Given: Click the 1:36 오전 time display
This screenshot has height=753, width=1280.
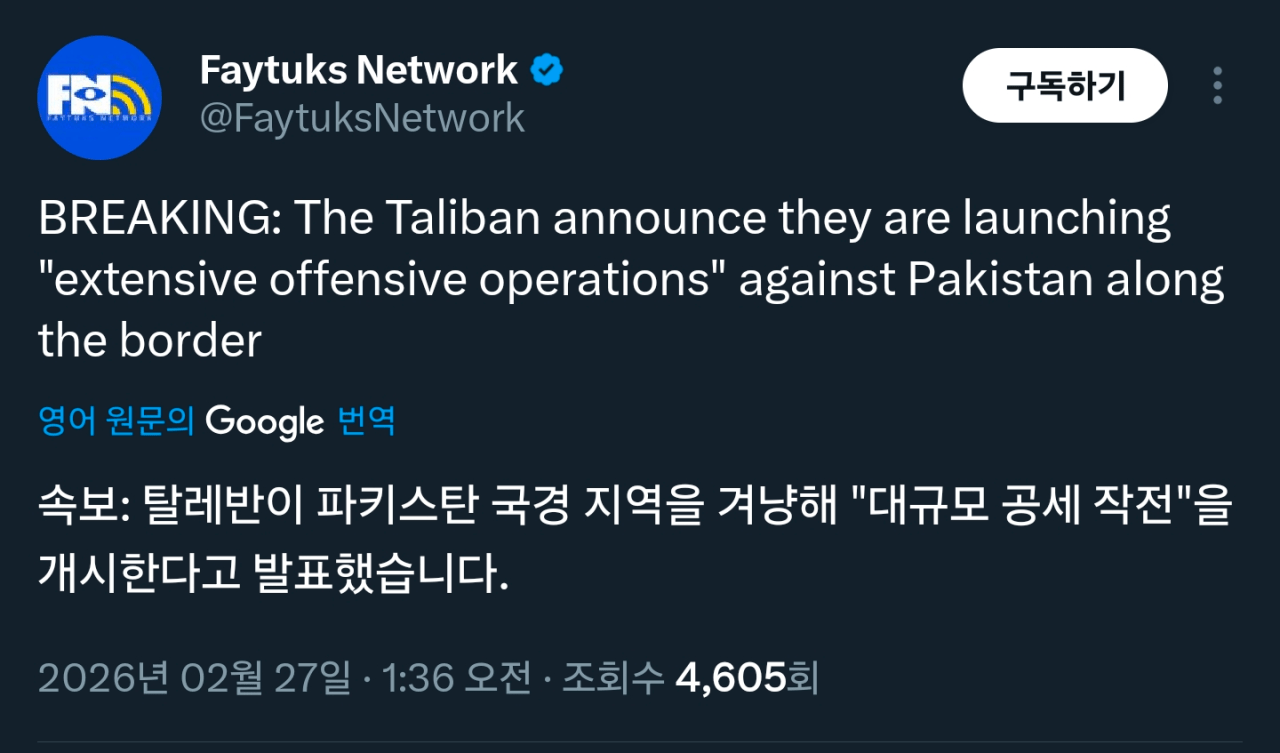Looking at the screenshot, I should tap(459, 677).
